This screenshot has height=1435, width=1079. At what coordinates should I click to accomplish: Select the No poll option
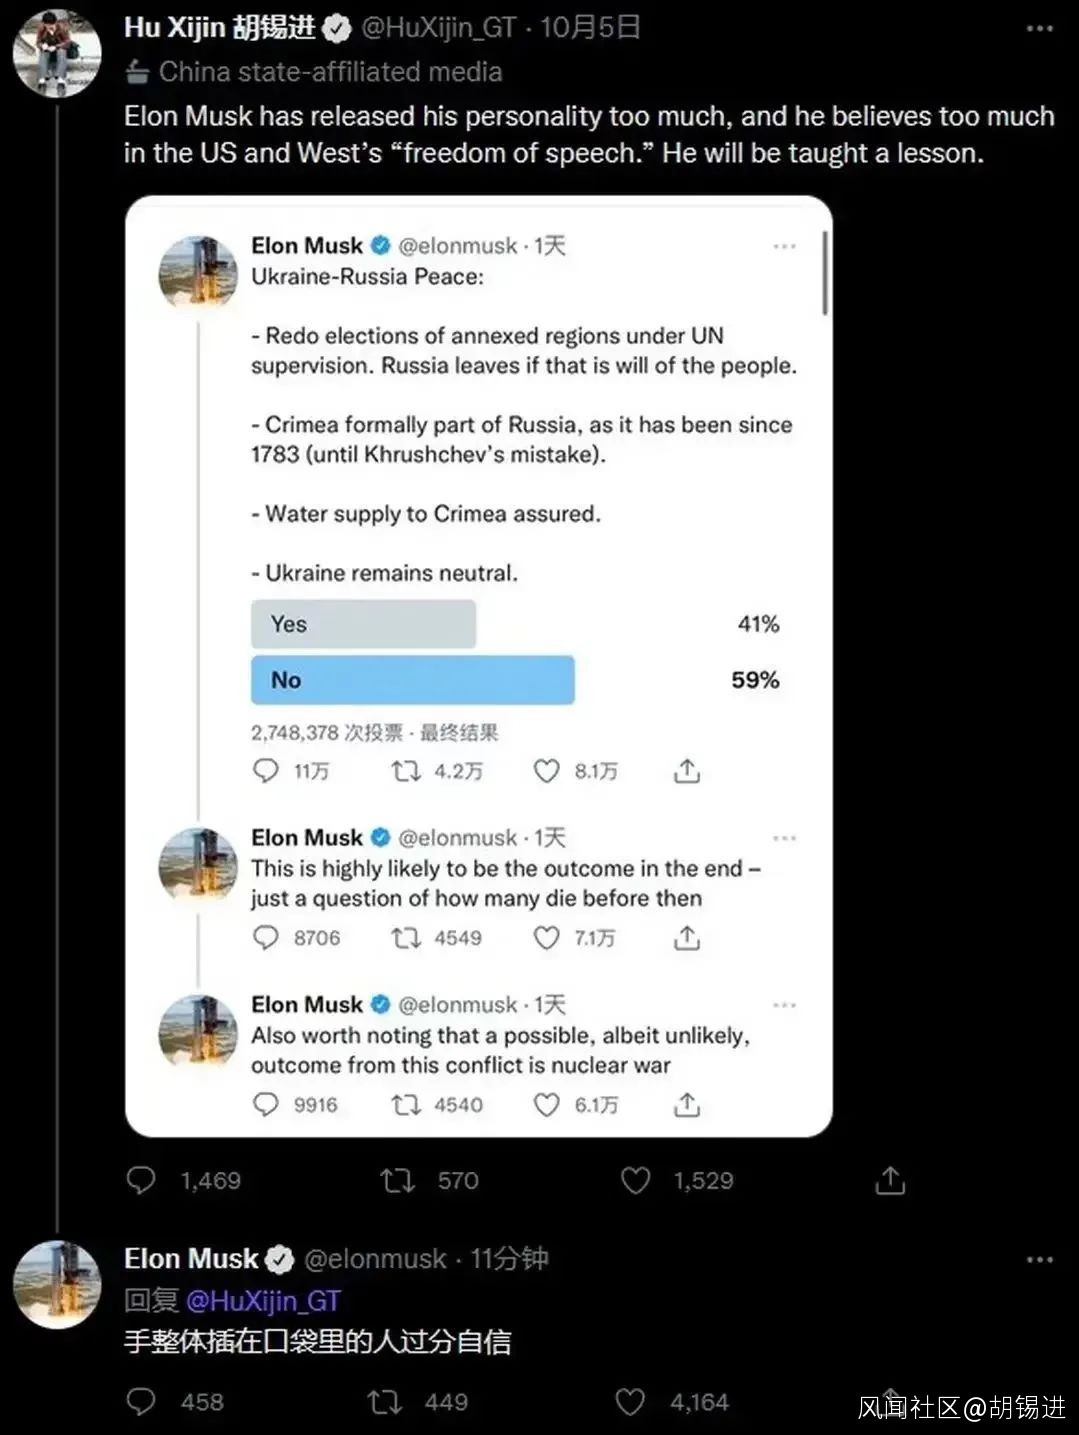[412, 680]
